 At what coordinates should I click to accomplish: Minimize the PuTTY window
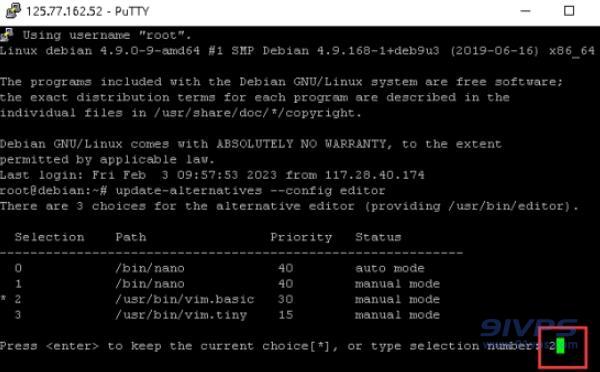[525, 11]
